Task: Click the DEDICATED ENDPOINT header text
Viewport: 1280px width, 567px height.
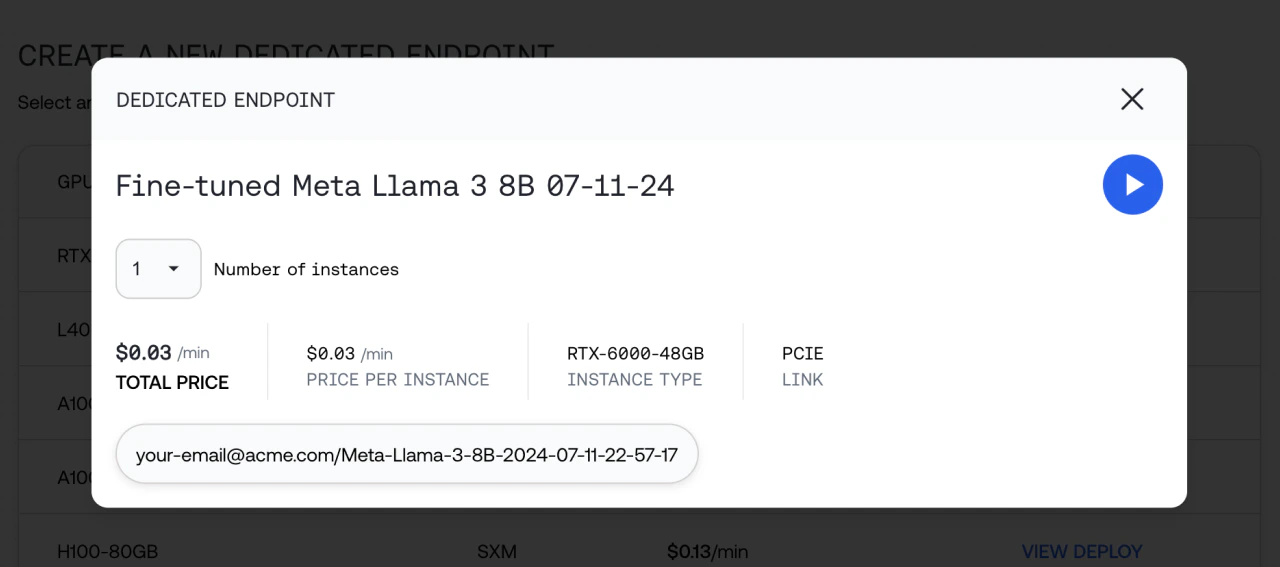Action: click(x=225, y=100)
